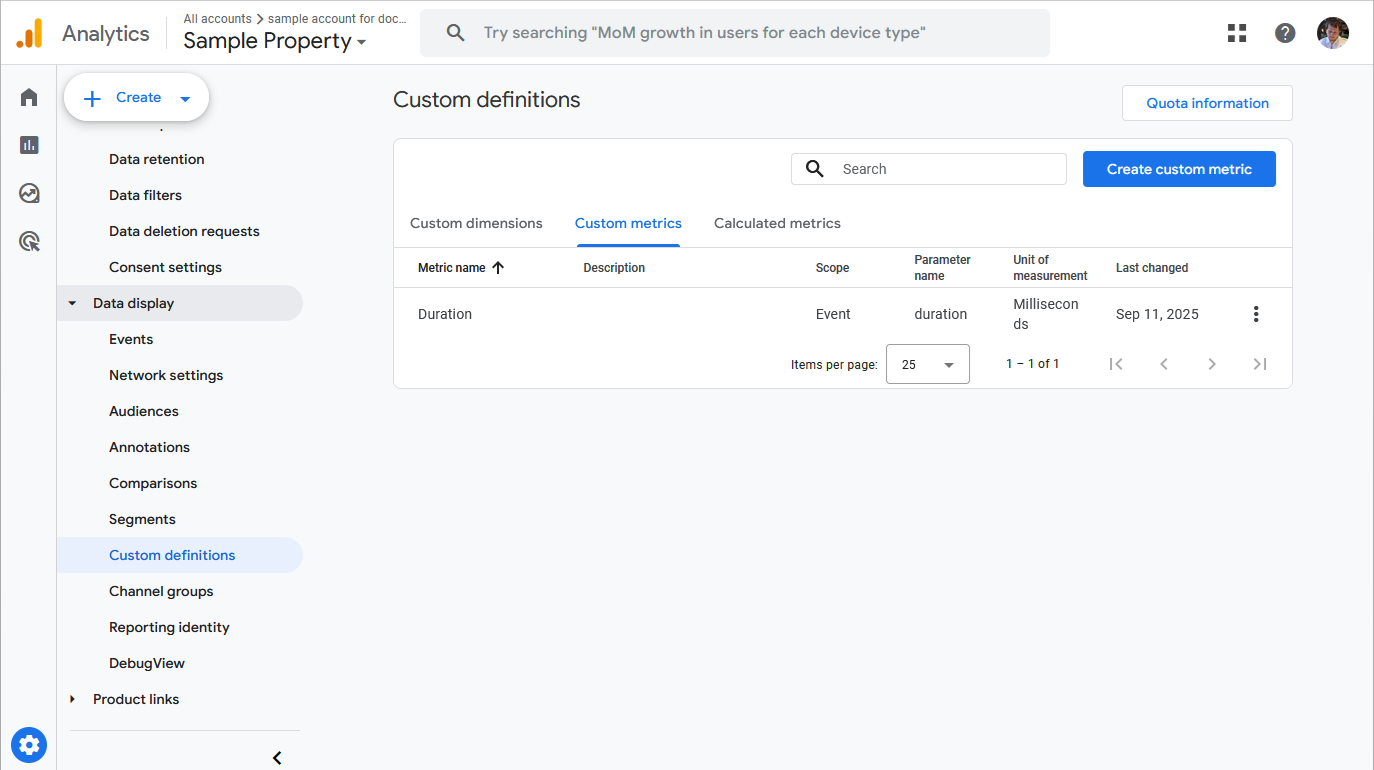1374x770 pixels.
Task: Open the Help question mark icon
Action: [x=1285, y=33]
